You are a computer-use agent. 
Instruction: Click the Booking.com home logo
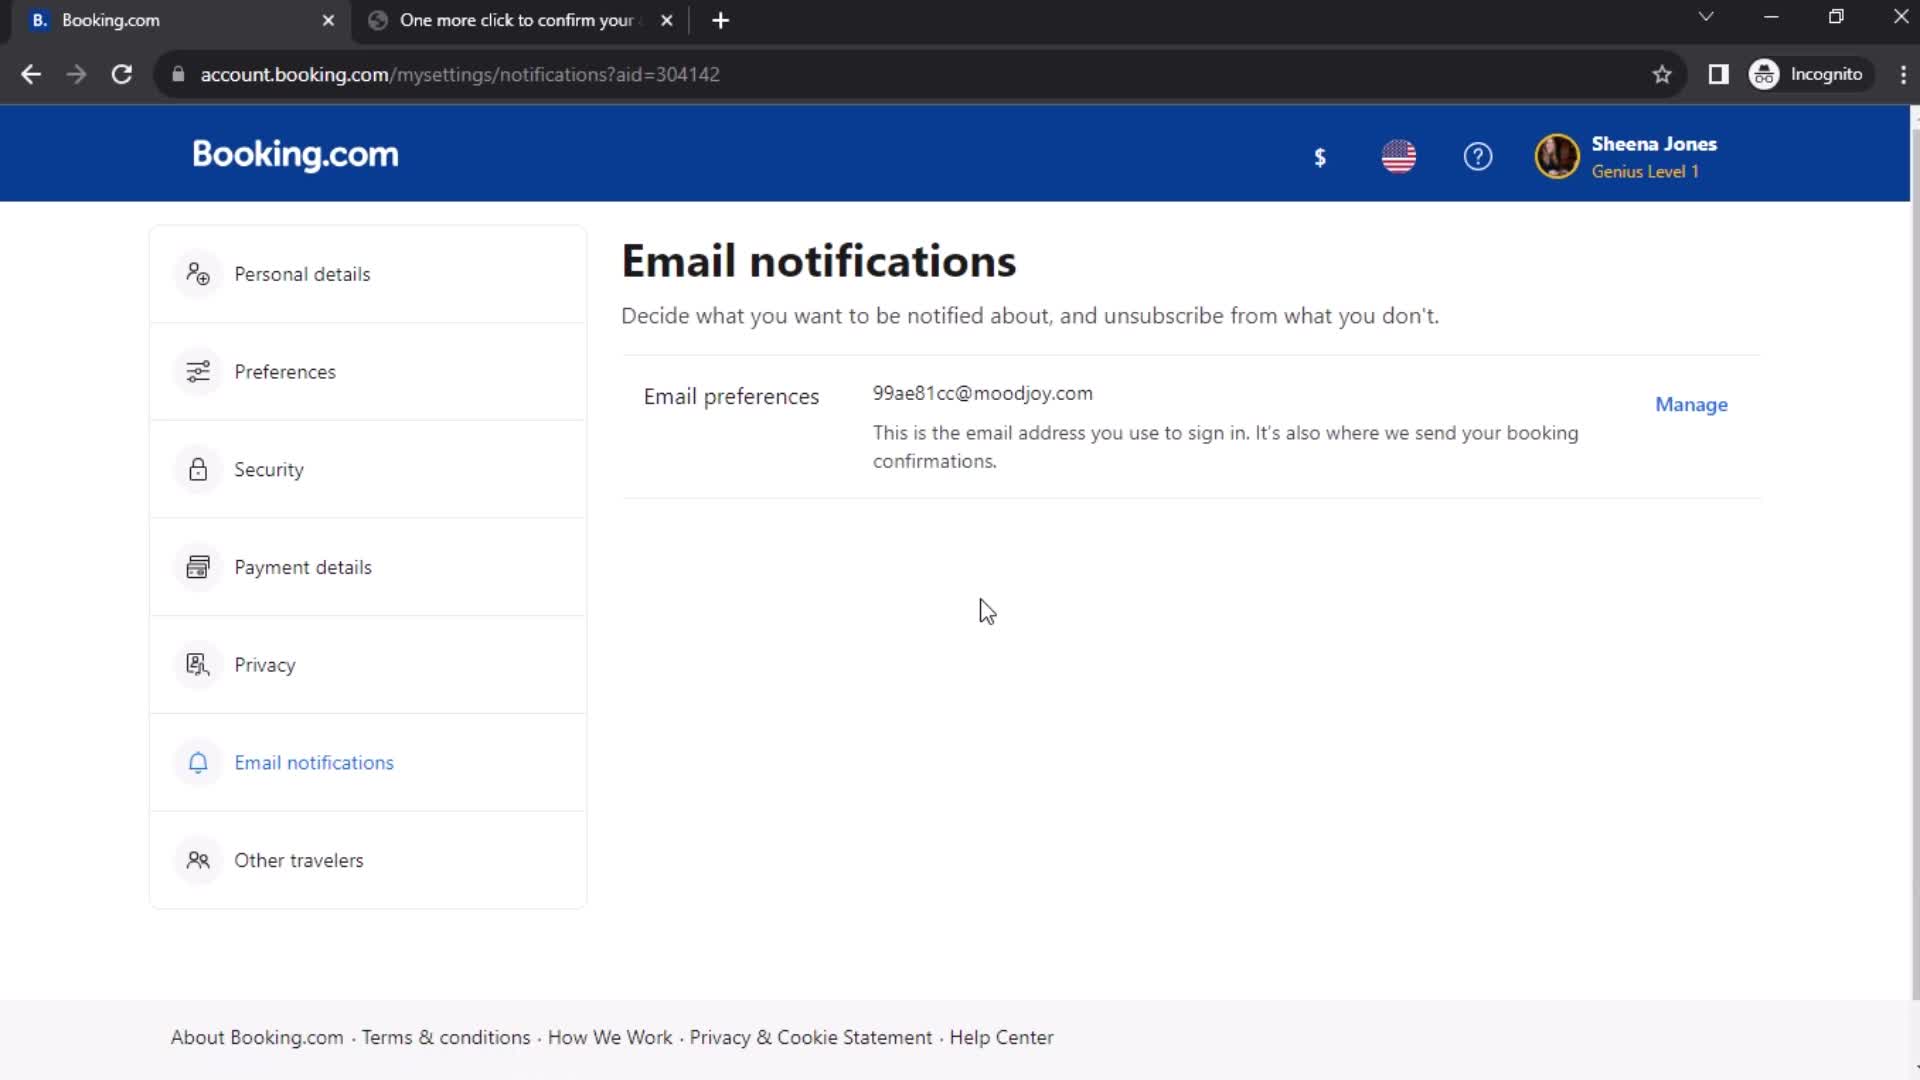(x=295, y=156)
